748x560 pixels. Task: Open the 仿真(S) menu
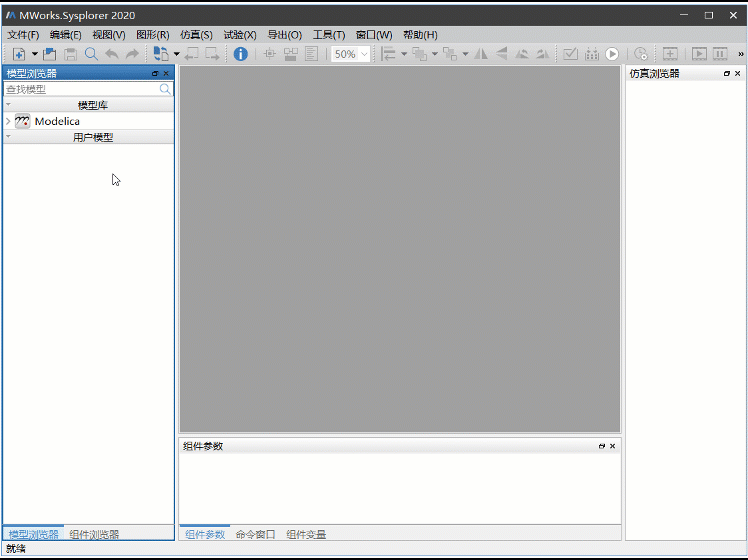[196, 35]
